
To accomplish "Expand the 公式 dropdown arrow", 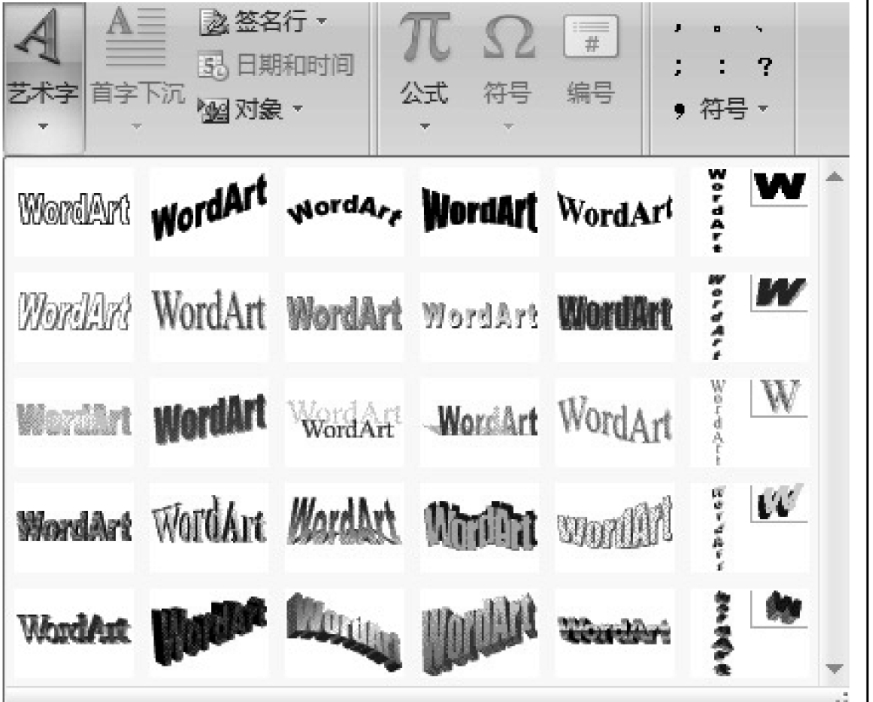I will point(425,126).
